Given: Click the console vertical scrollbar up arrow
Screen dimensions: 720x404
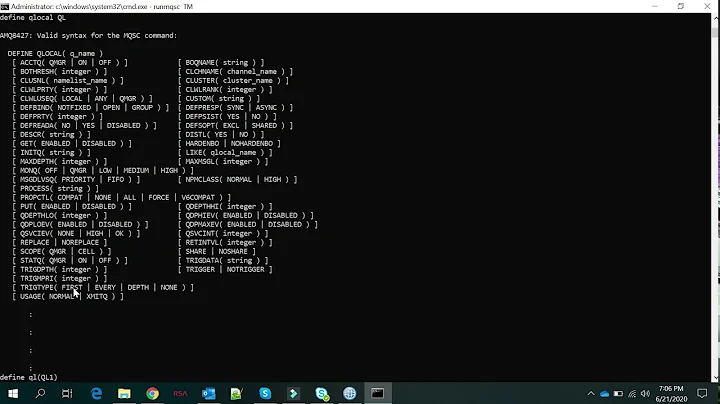Looking at the screenshot, I should 715,18.
